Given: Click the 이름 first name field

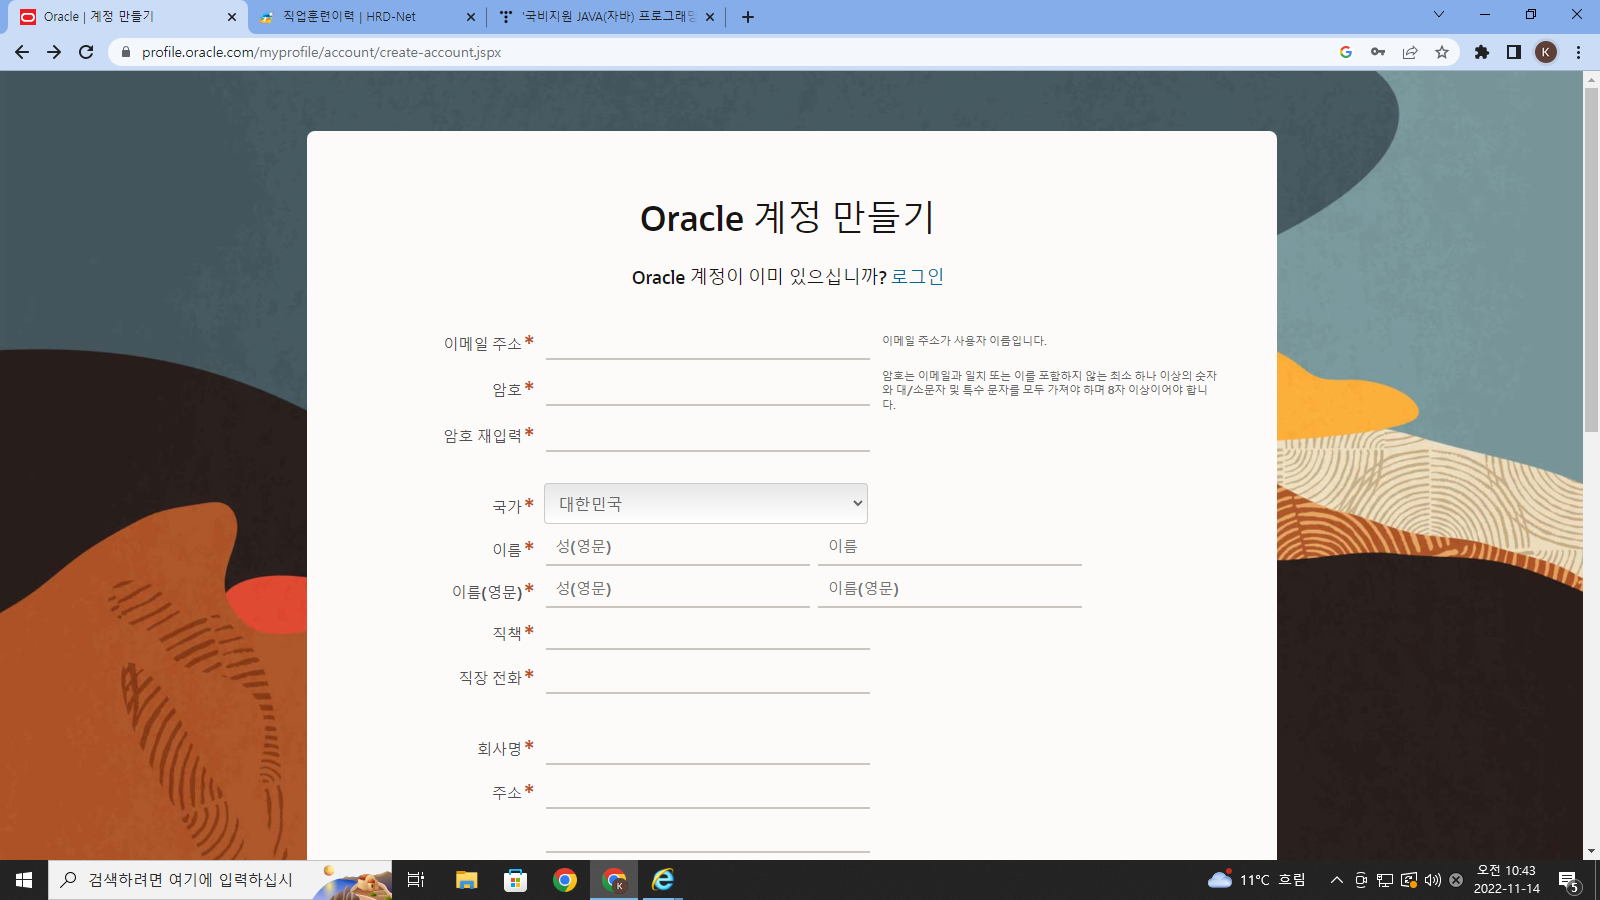Looking at the screenshot, I should [950, 547].
